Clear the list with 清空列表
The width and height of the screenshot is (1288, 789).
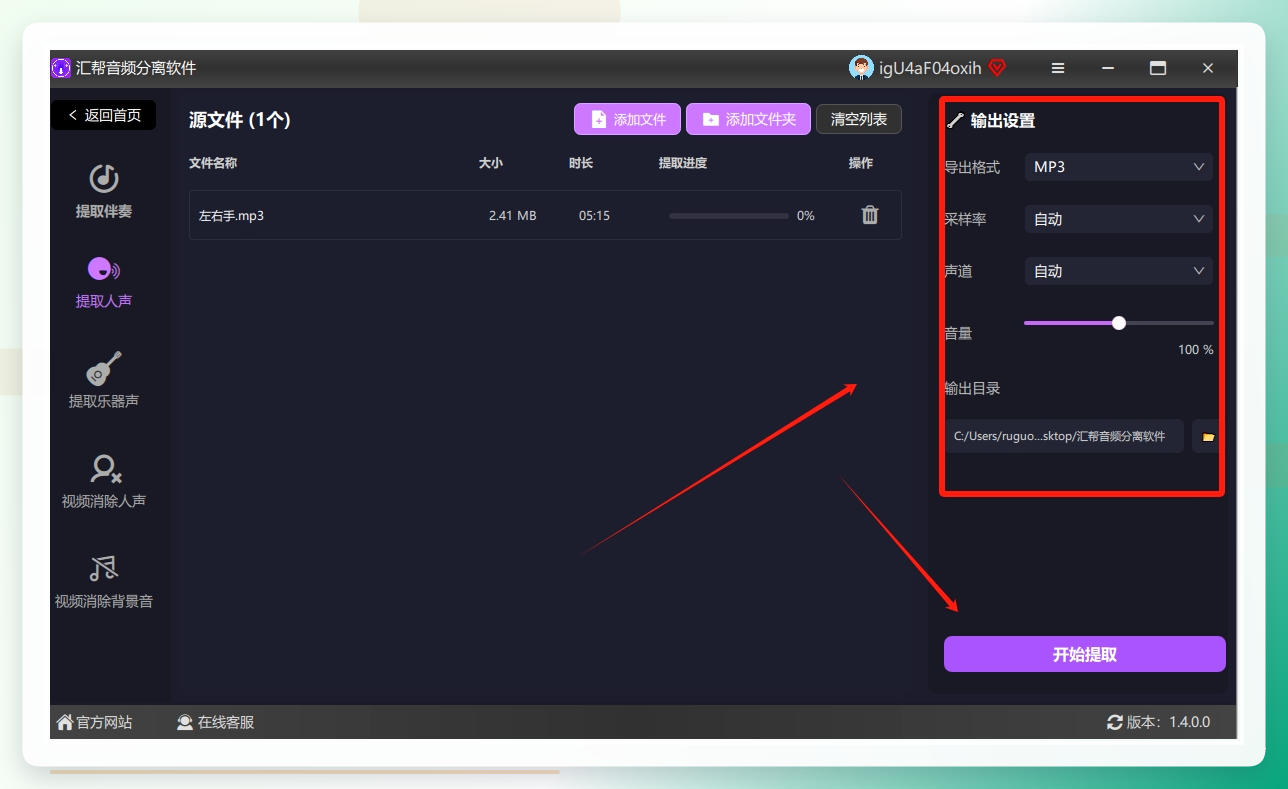[x=859, y=119]
